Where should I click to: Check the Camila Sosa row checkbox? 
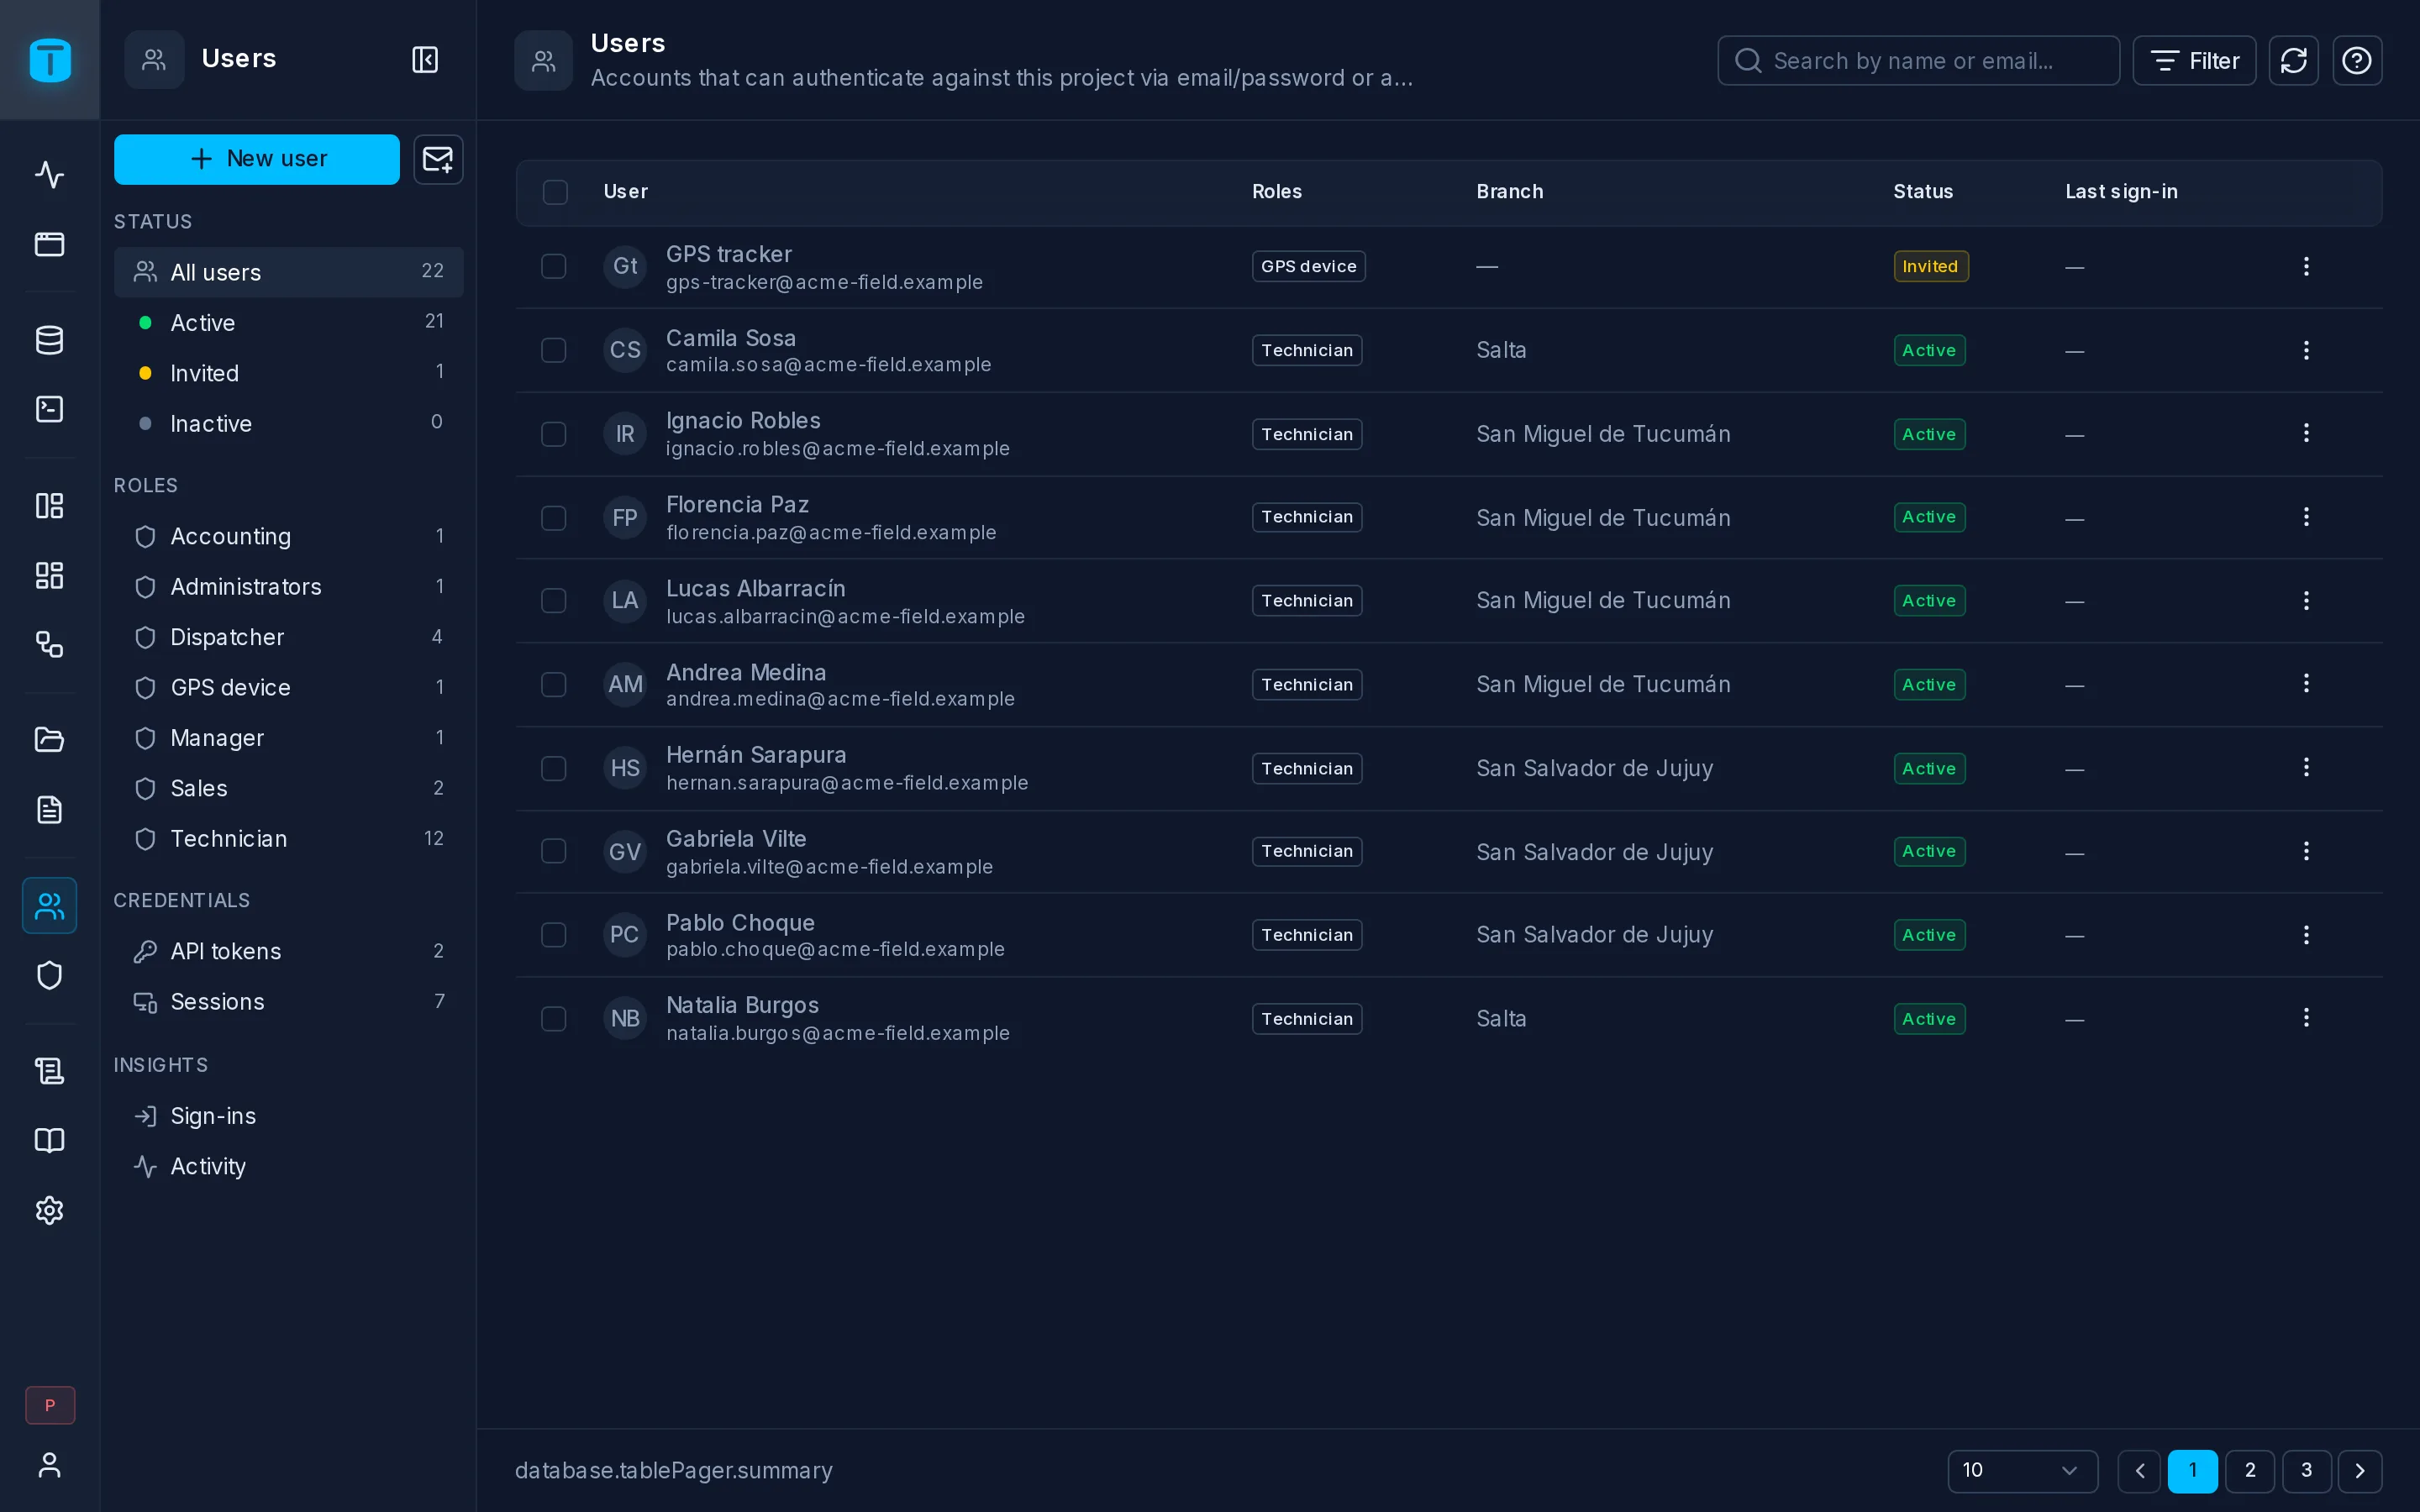pos(554,350)
